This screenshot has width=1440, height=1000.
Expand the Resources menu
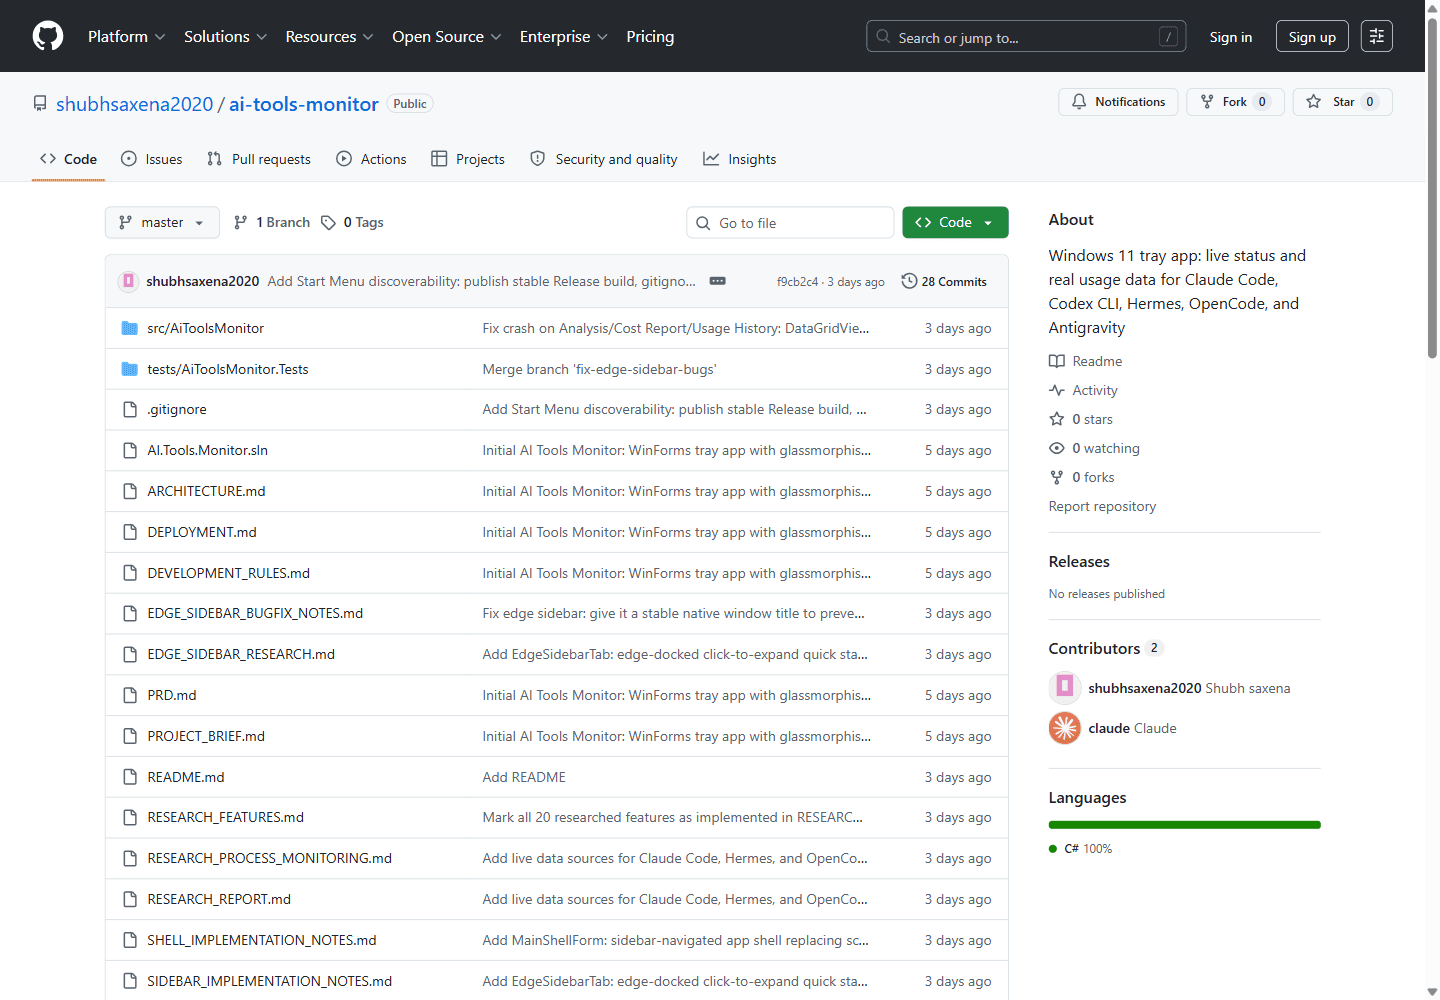[329, 37]
